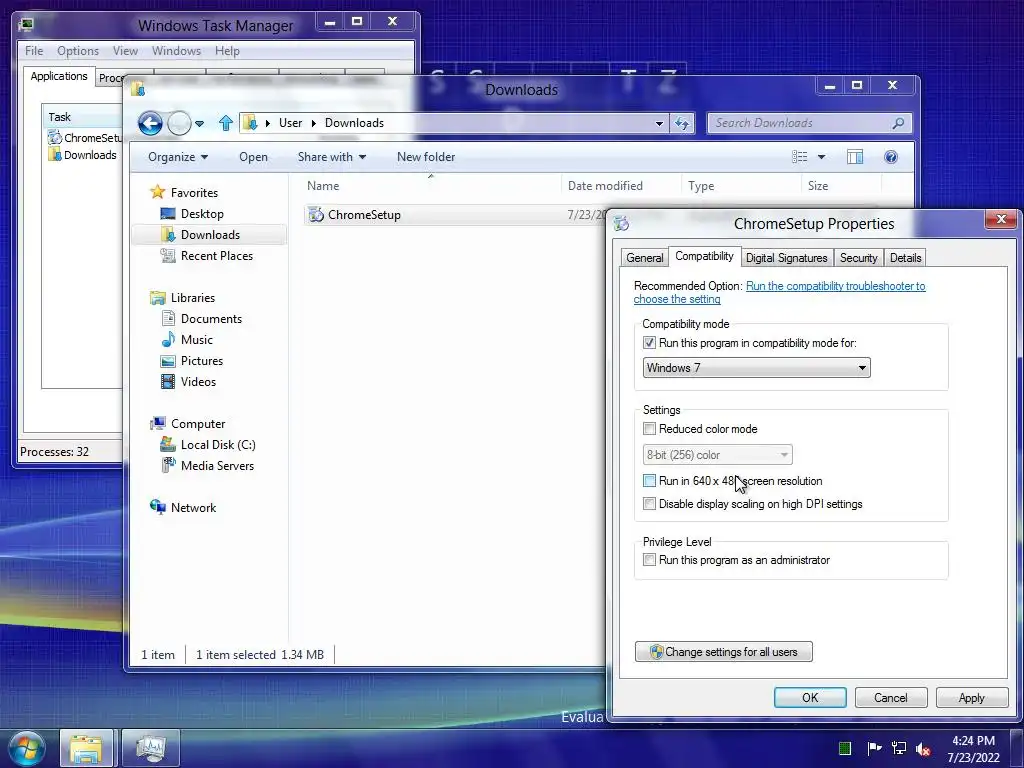The image size is (1024, 768).
Task: Open the Windows 7 compatibility mode dropdown
Action: [x=756, y=368]
